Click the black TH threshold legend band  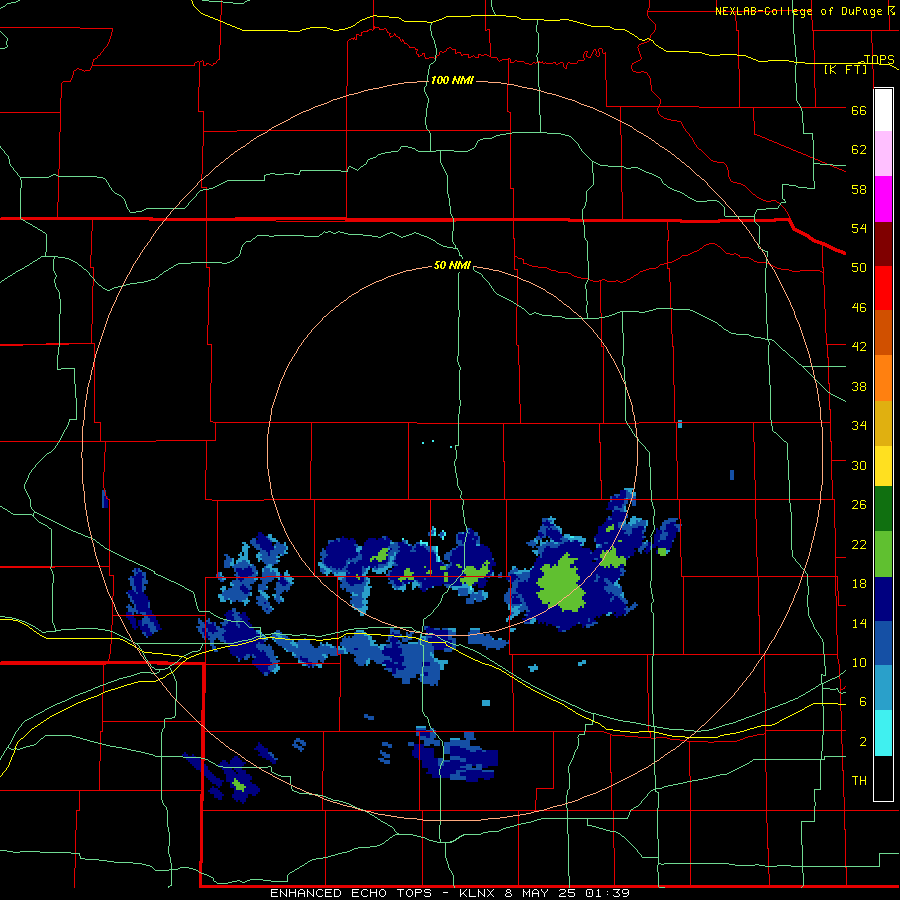(x=883, y=778)
